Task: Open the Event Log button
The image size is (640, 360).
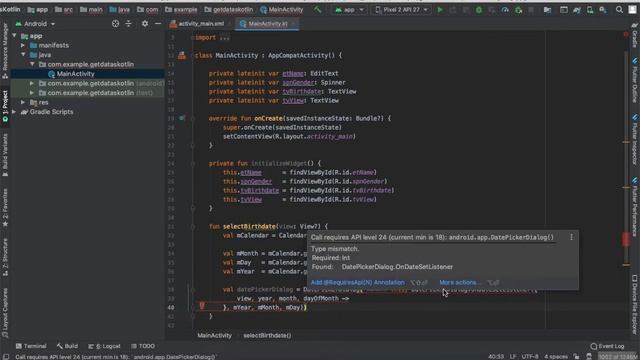Action: tap(607, 346)
